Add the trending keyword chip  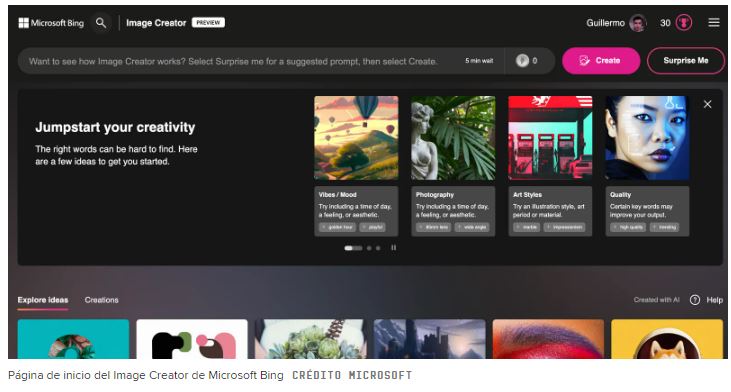665,227
